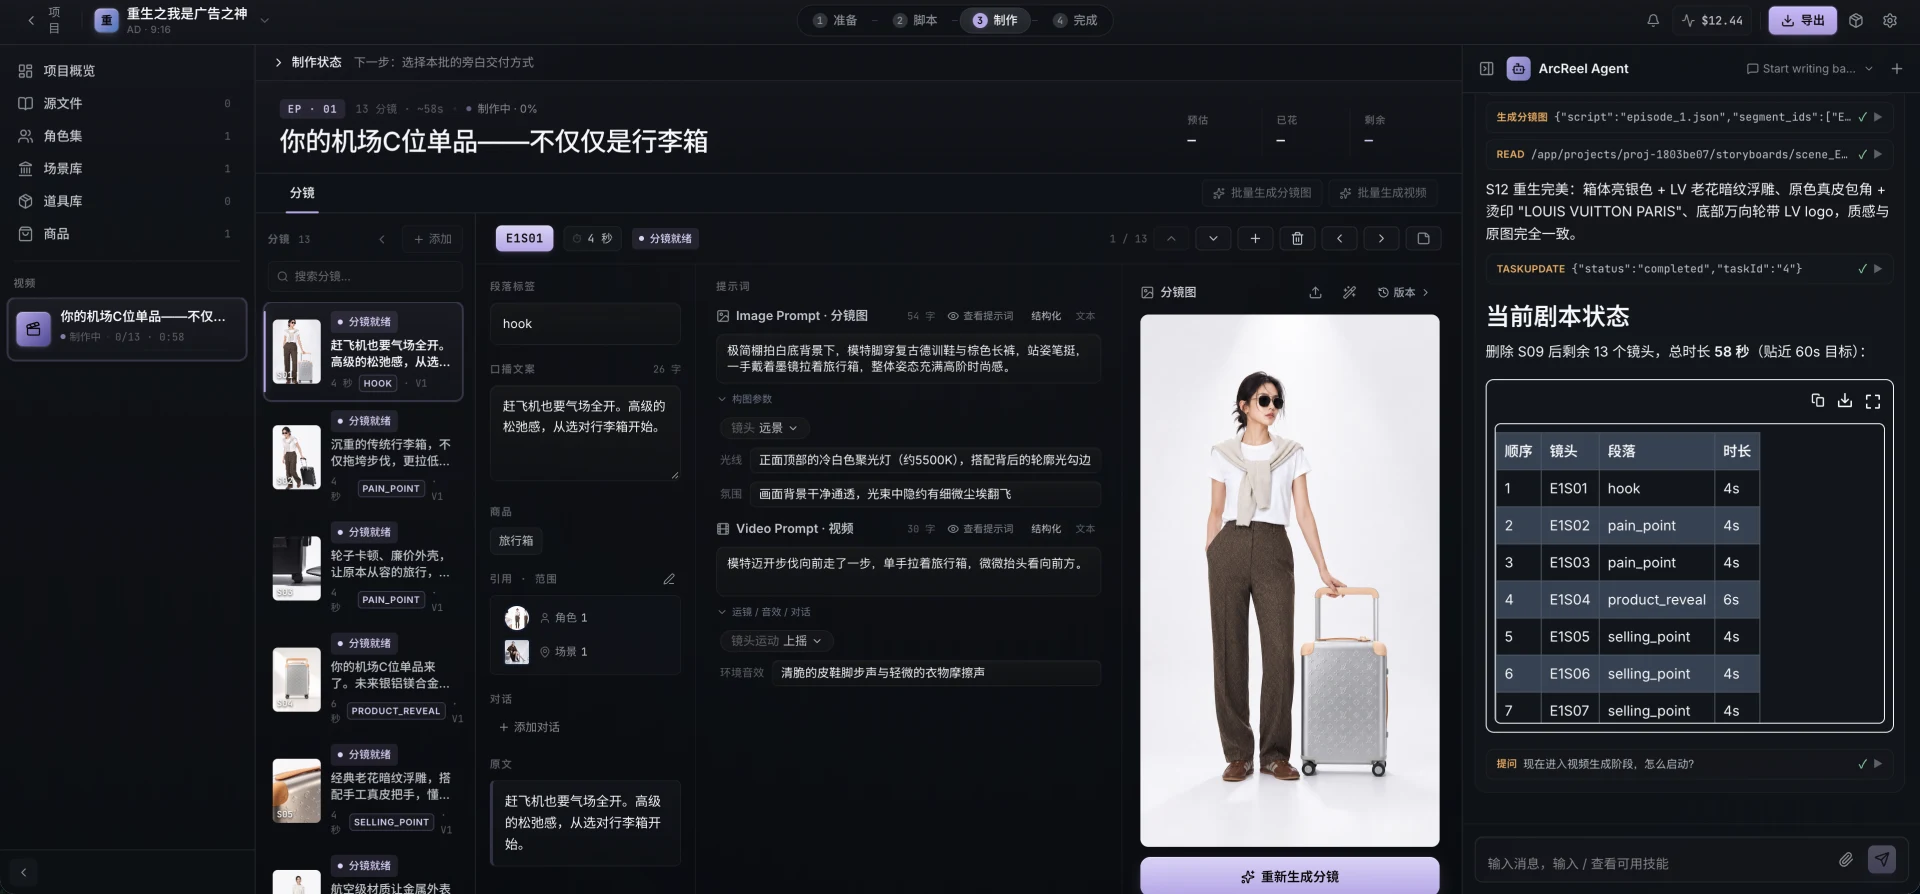Viewport: 1920px width, 894px height.
Task: Open the notifications bell
Action: click(1653, 20)
